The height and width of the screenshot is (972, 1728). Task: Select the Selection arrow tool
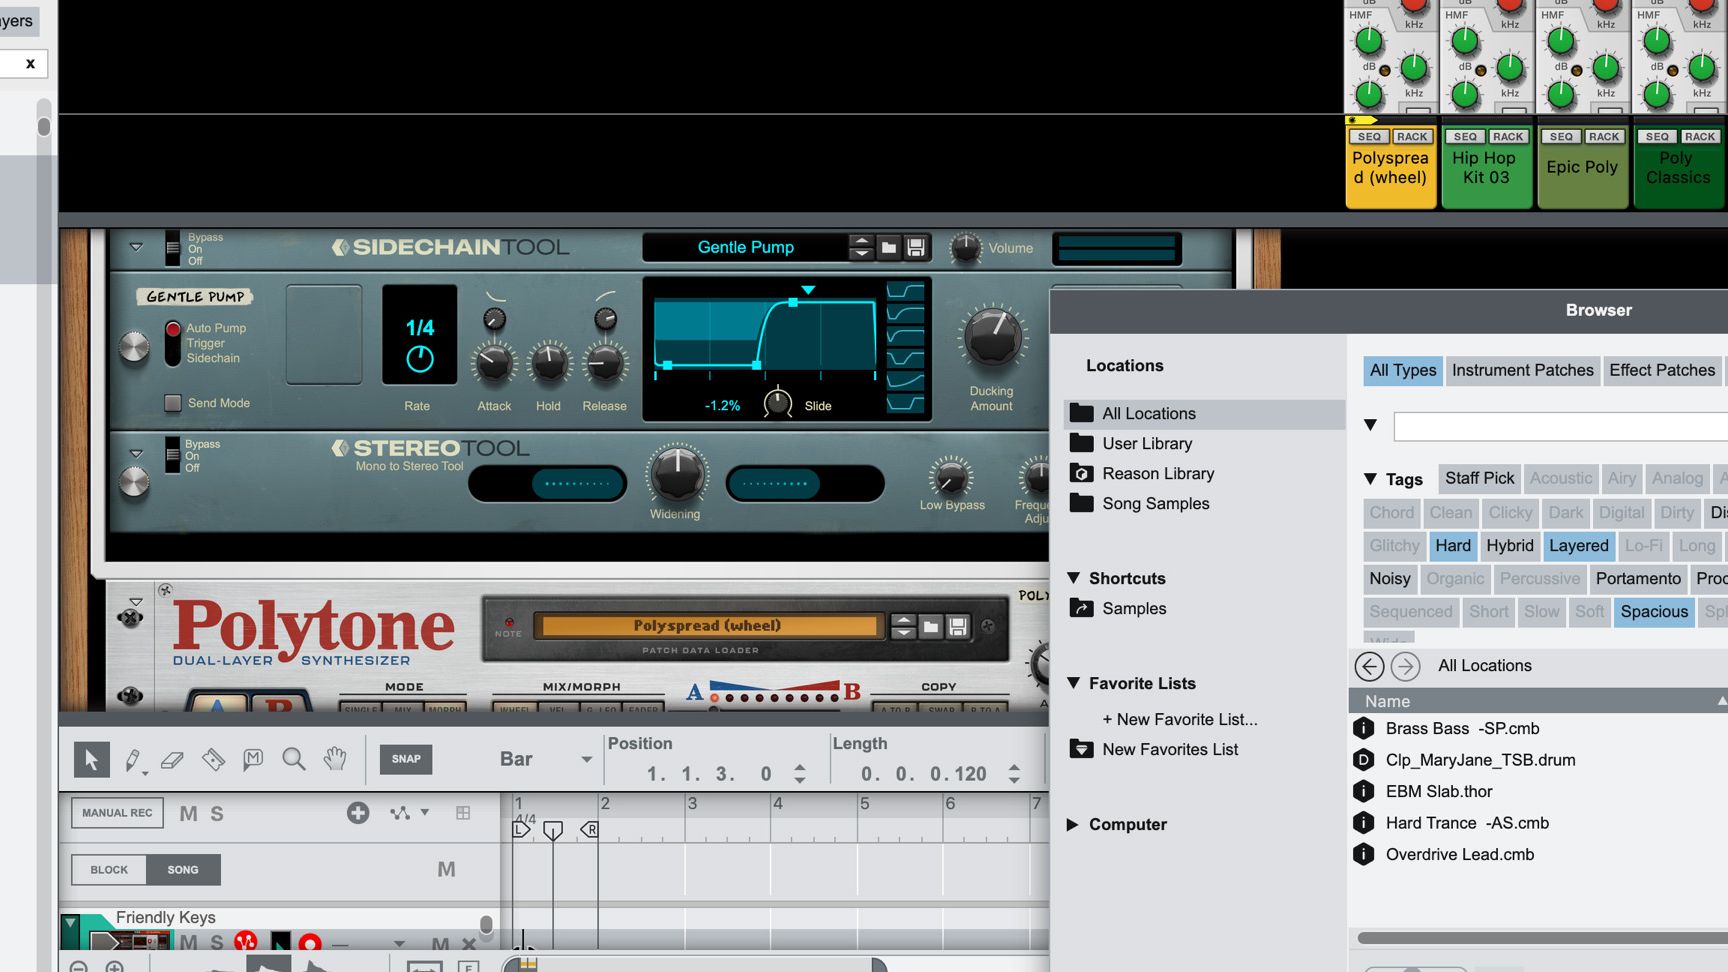92,760
